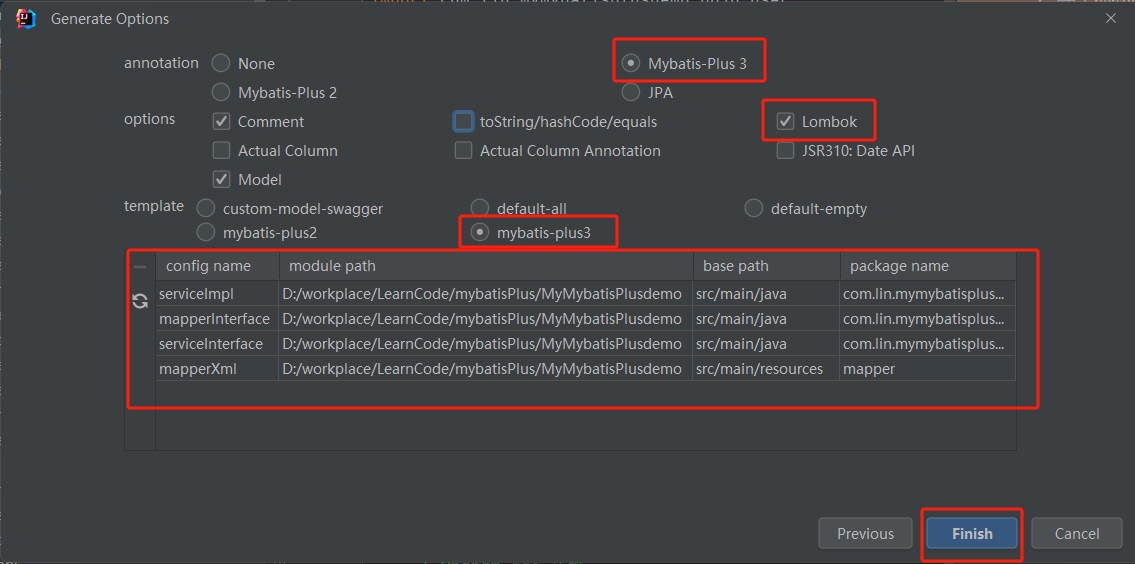Image resolution: width=1135 pixels, height=564 pixels.
Task: Click the minus icon above the config table
Action: point(140,267)
